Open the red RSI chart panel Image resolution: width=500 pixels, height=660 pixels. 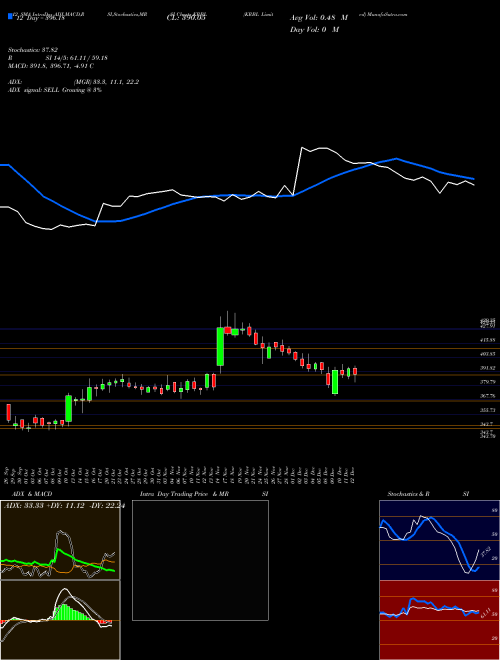[x=439, y=620]
